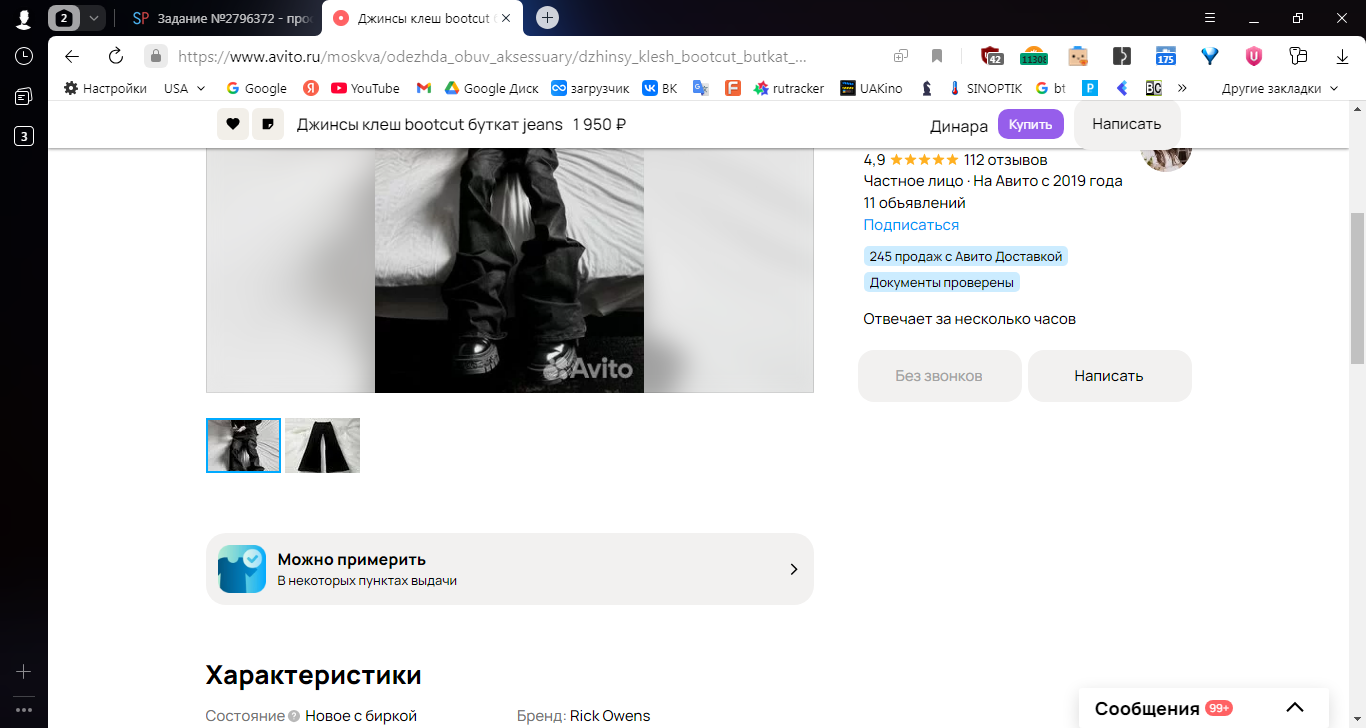Open the 112 отзывов reviews link
Viewport: 1366px width, 728px height.
point(1006,160)
